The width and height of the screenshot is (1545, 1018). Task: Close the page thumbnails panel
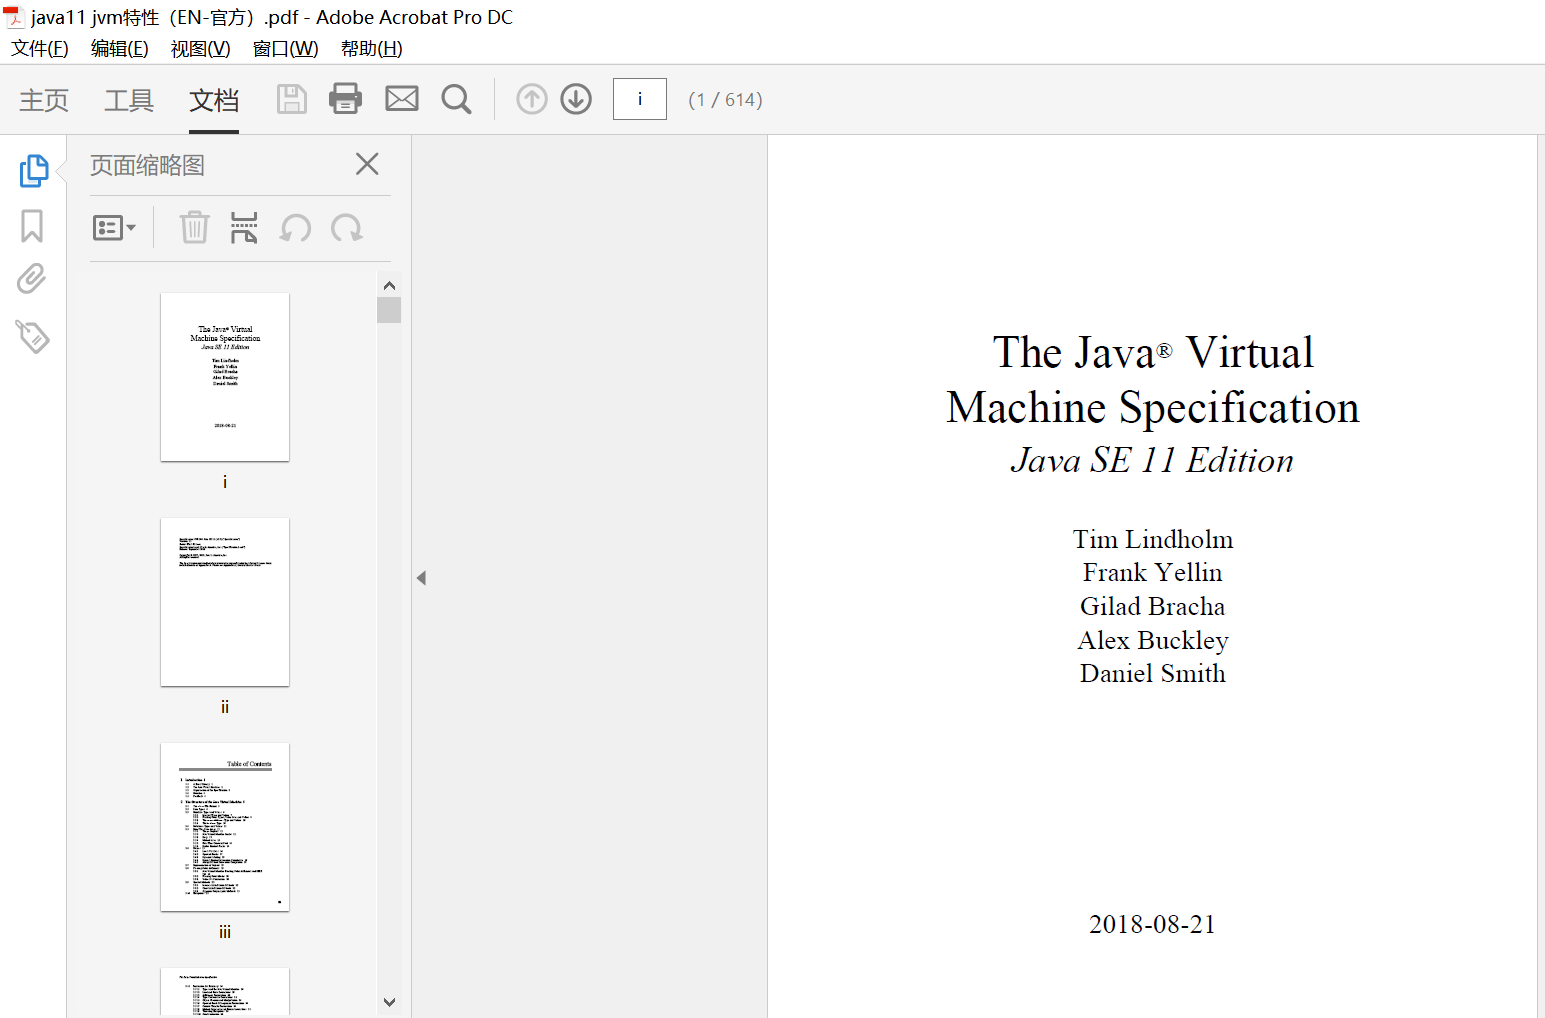[367, 164]
